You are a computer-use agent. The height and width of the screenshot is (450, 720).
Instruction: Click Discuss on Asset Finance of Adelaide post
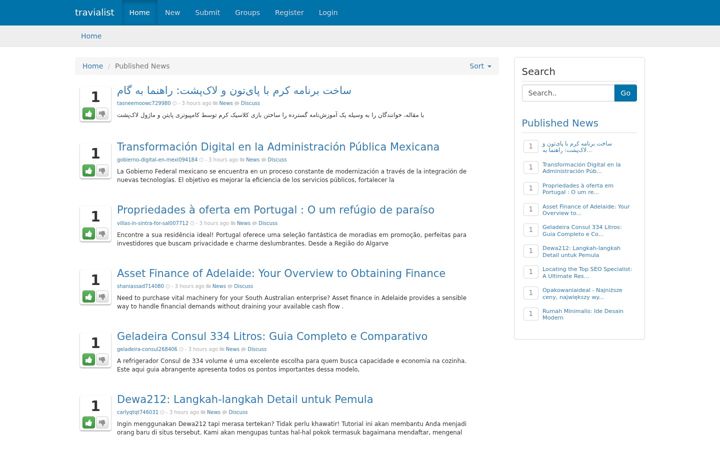(x=243, y=286)
